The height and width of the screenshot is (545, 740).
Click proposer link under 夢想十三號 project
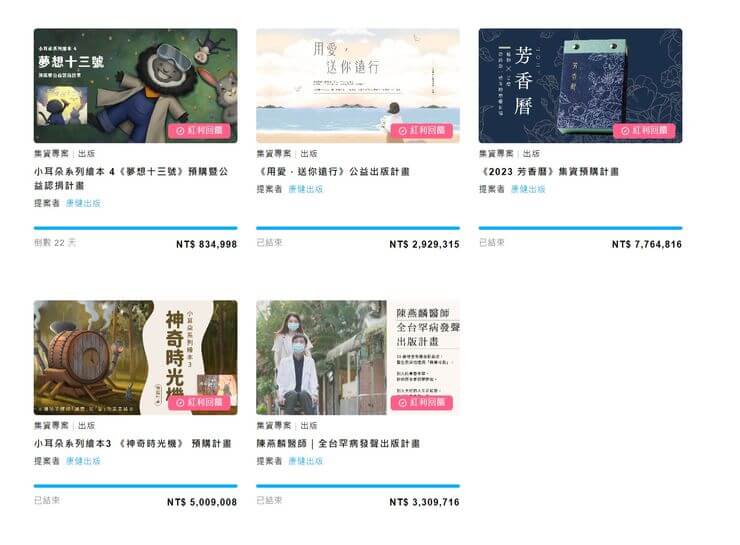pyautogui.click(x=83, y=203)
